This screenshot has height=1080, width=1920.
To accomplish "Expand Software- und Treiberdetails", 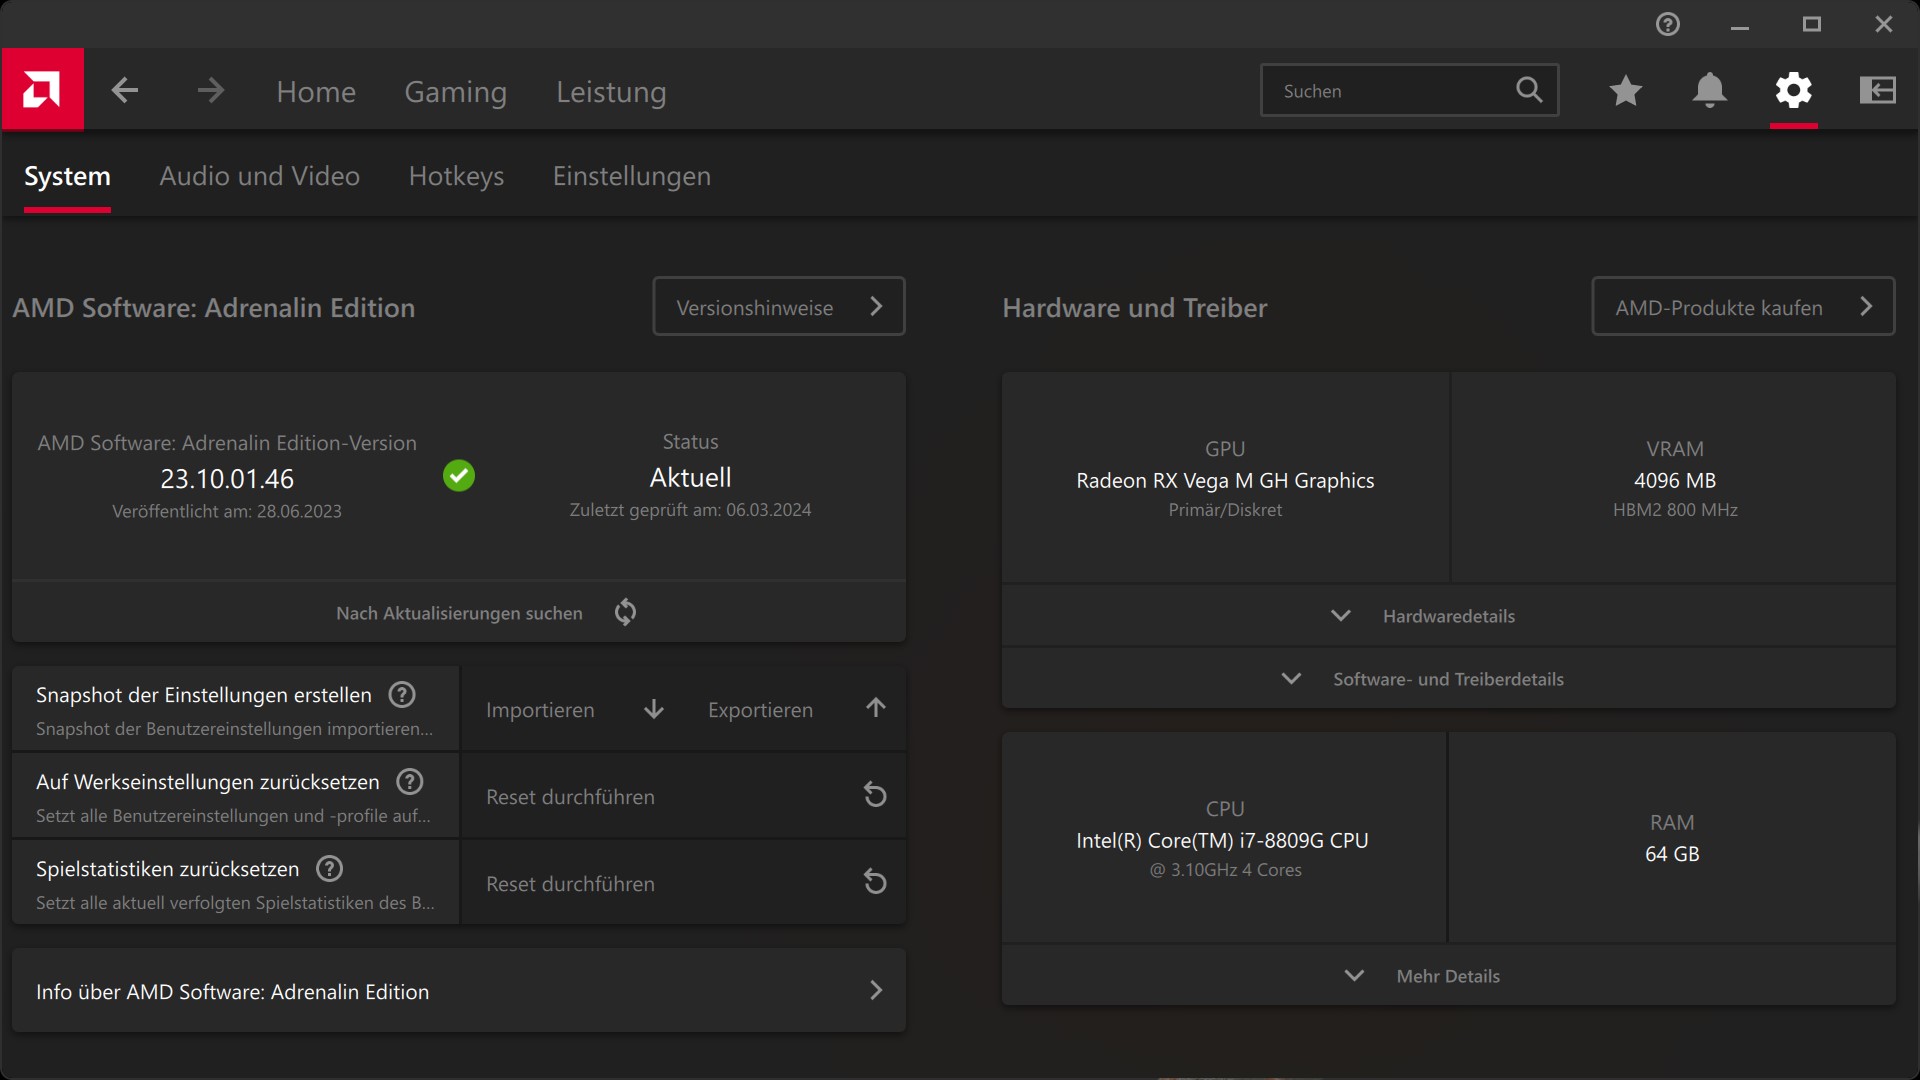I will click(1447, 679).
